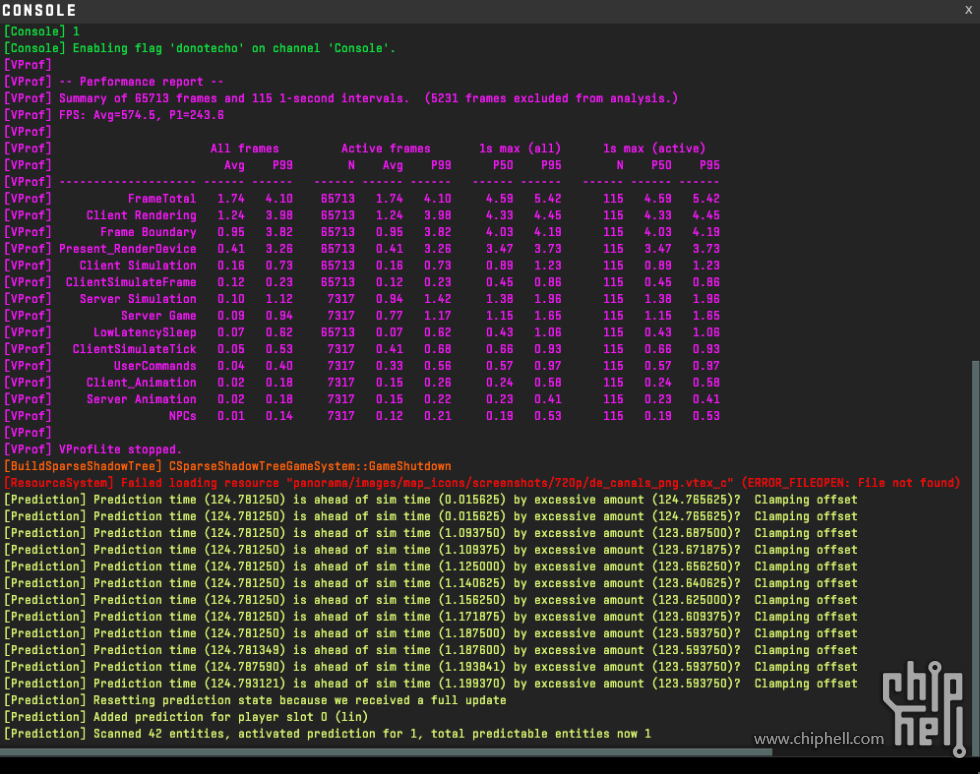Select the 'Performance report' header line
980x774 pixels.
click(x=140, y=82)
